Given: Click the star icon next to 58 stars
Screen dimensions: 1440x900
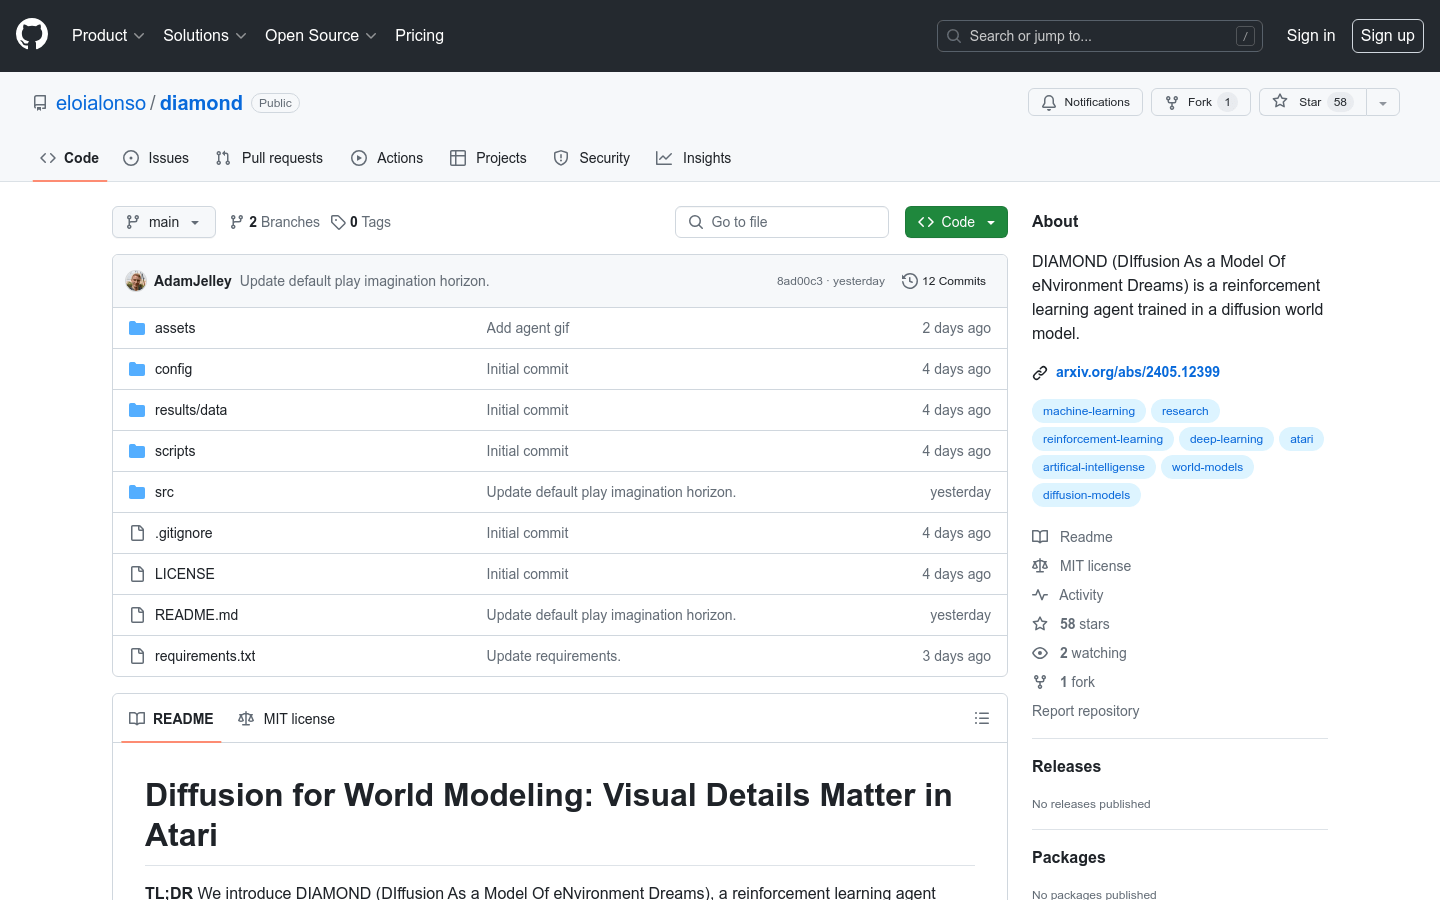Looking at the screenshot, I should coord(1040,624).
